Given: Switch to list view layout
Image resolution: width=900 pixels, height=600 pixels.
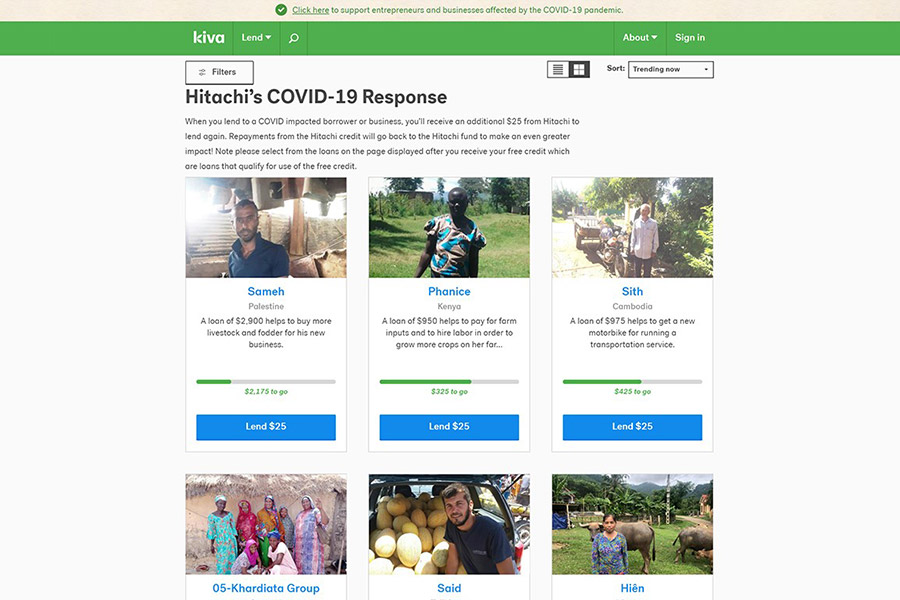Looking at the screenshot, I should [x=557, y=69].
